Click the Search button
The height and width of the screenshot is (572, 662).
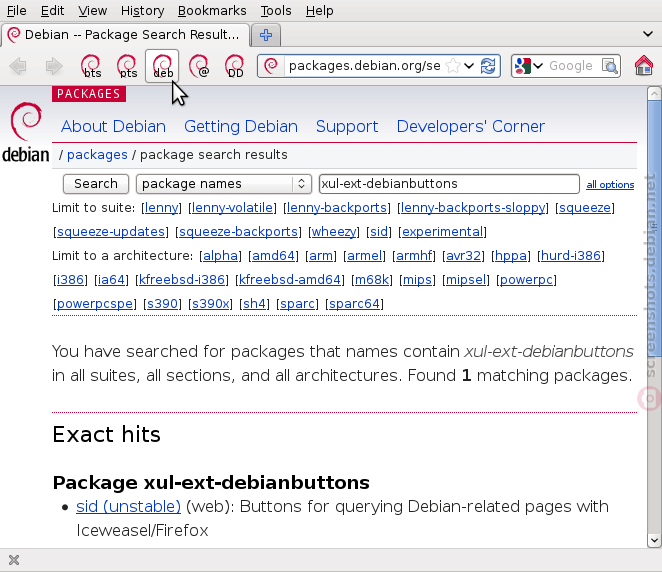(x=96, y=184)
